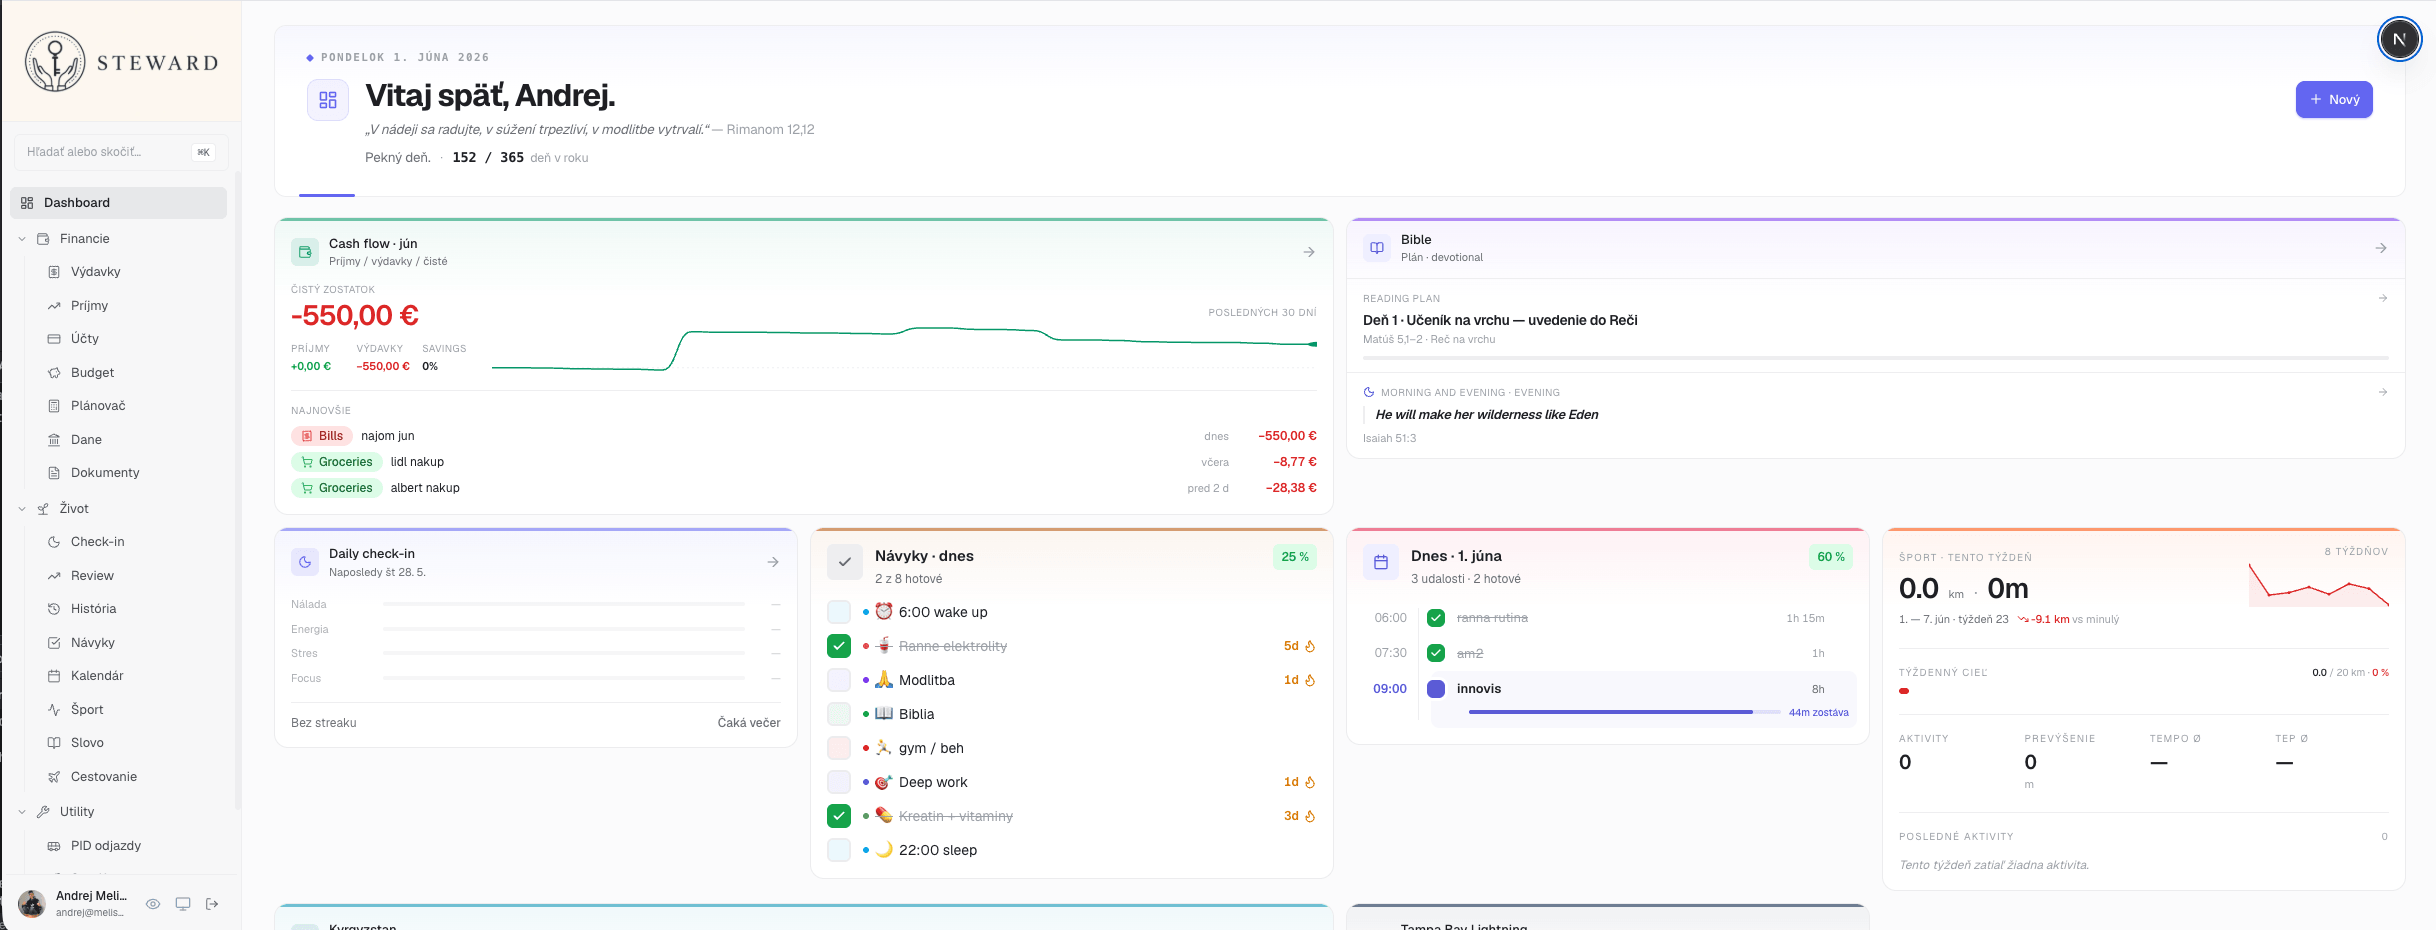Open the História history clock icon
The width and height of the screenshot is (2436, 930).
point(54,609)
